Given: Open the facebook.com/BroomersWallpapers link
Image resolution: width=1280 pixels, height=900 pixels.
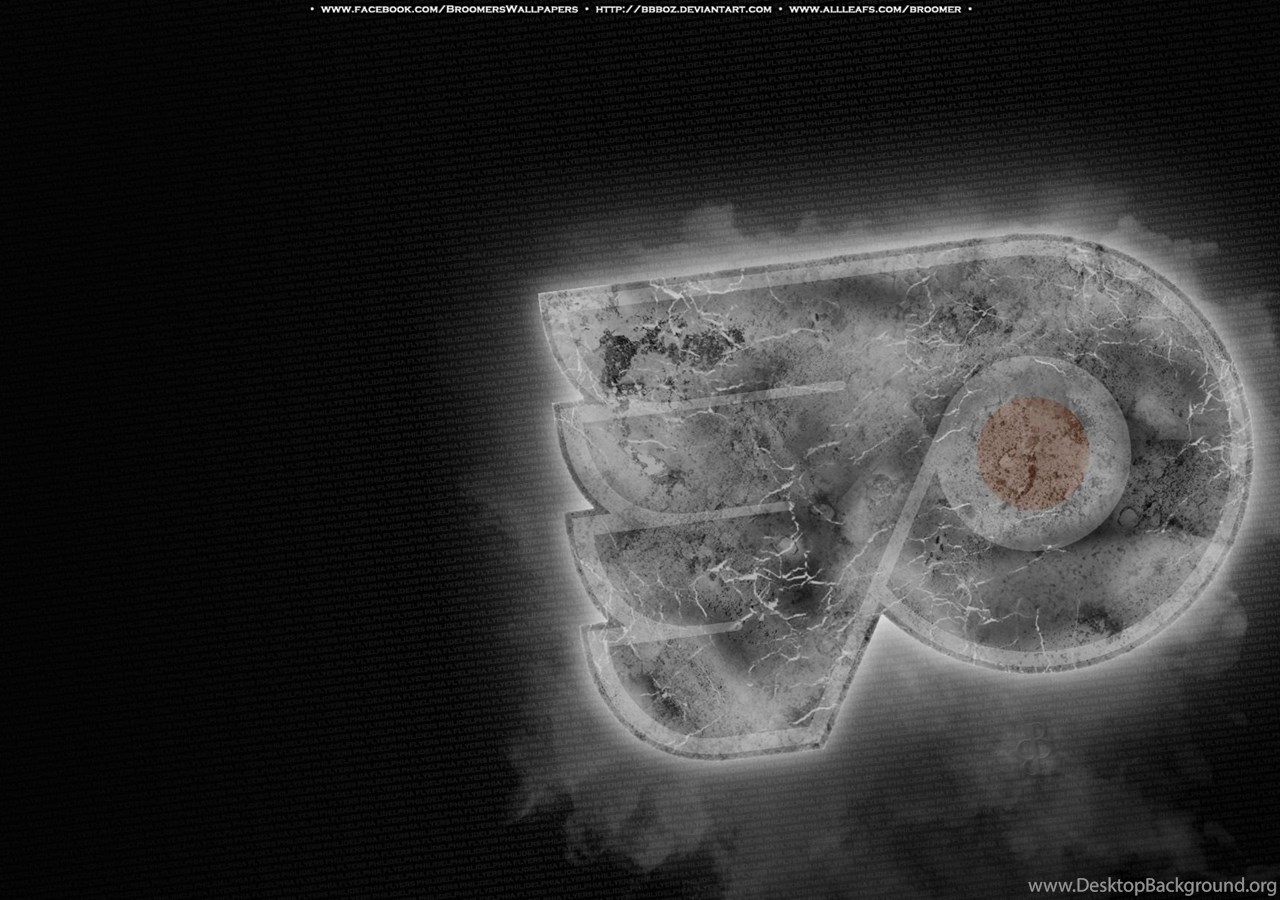Looking at the screenshot, I should coord(449,9).
